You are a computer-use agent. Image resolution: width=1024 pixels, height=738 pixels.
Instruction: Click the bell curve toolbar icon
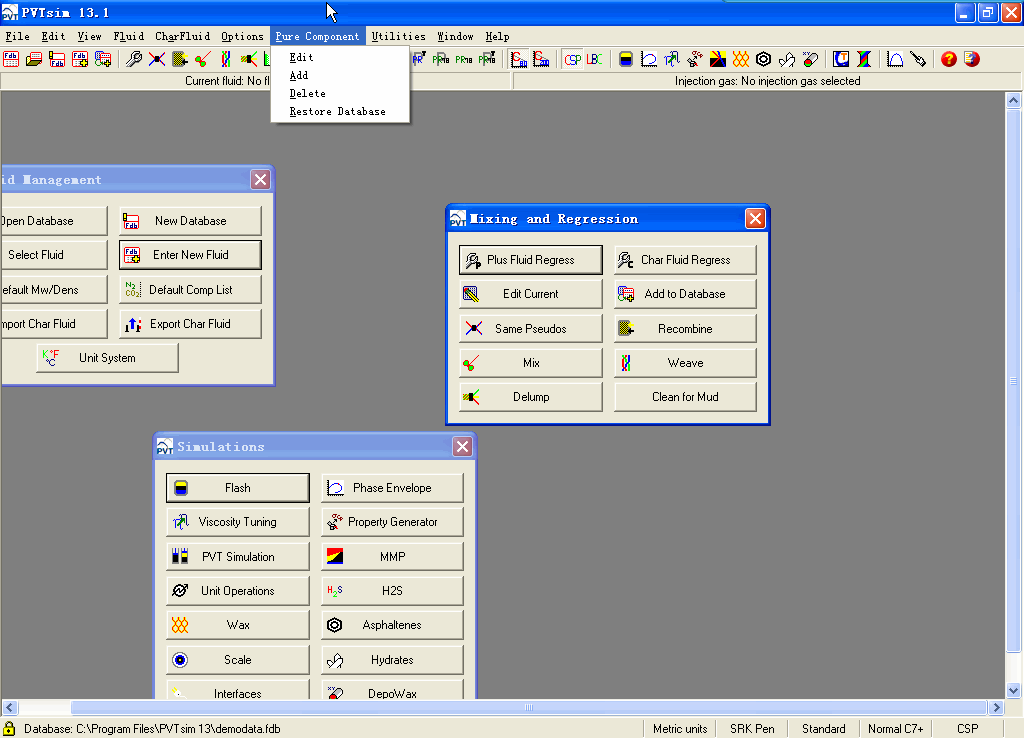(895, 59)
